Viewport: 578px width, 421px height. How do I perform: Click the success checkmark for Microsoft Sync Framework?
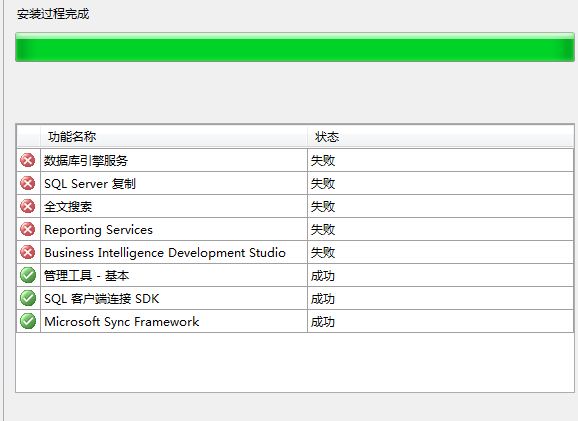[x=28, y=321]
